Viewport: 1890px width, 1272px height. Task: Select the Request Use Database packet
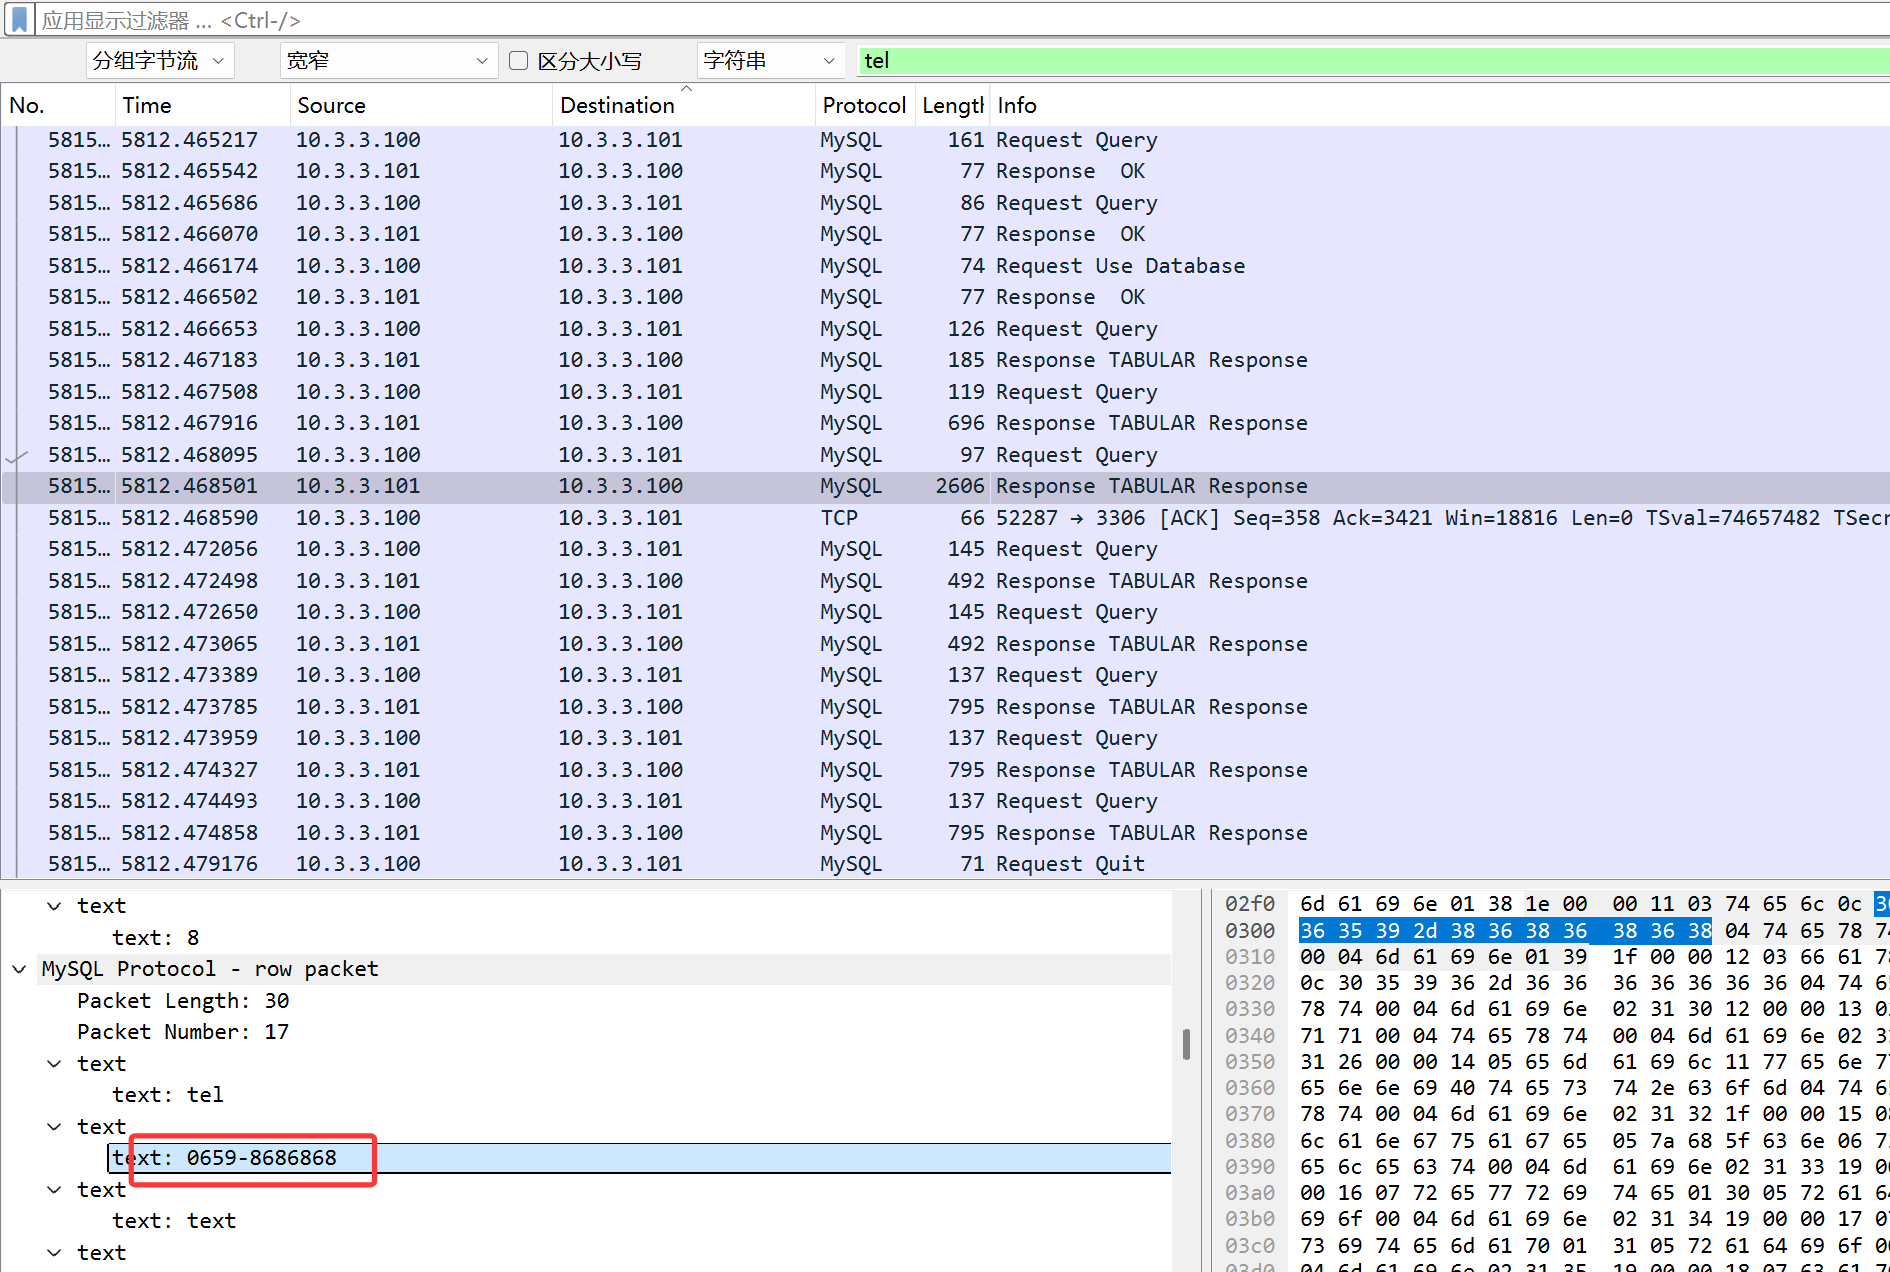click(945, 266)
